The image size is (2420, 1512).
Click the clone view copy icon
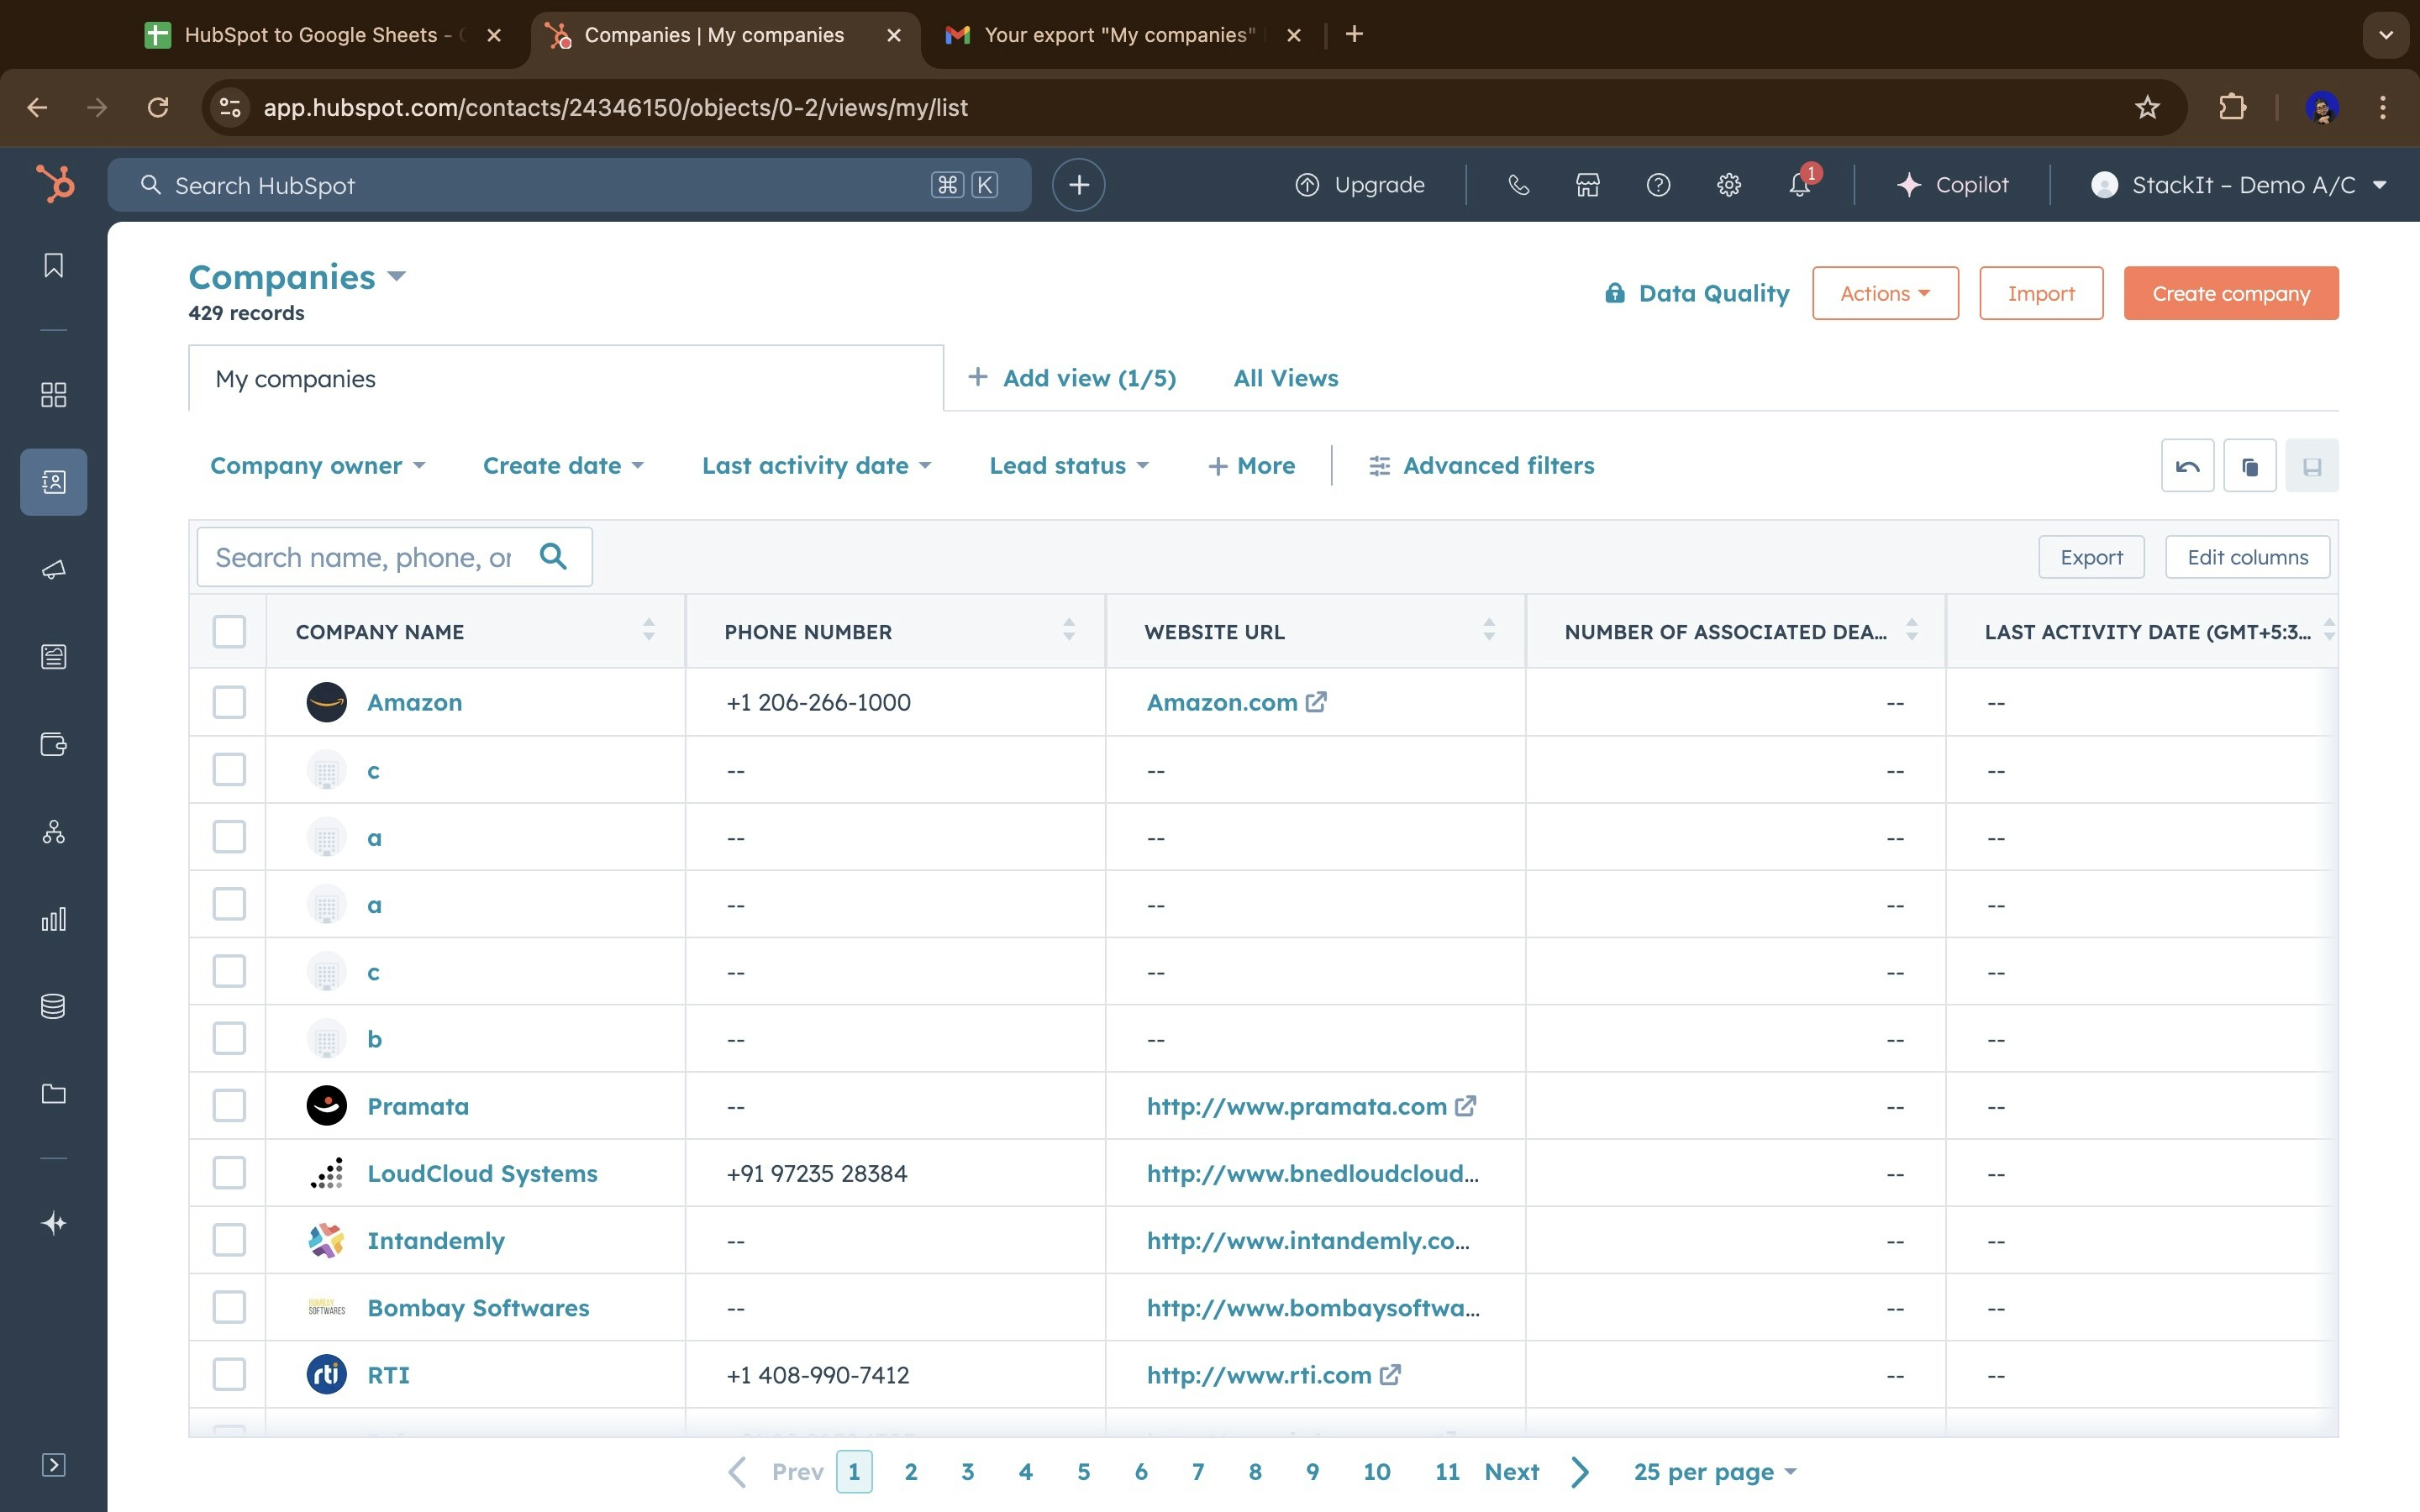click(2249, 466)
